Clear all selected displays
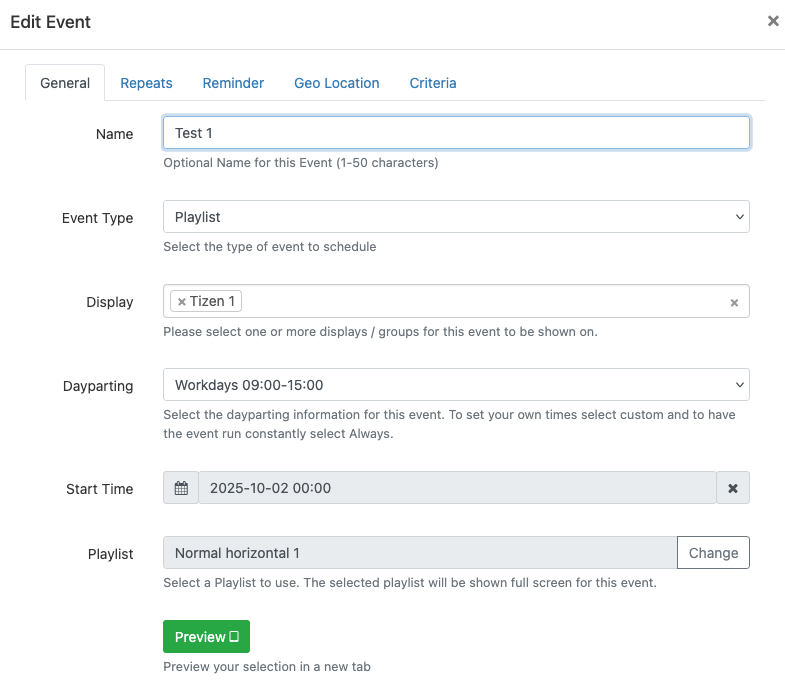The width and height of the screenshot is (785, 696). [x=734, y=302]
